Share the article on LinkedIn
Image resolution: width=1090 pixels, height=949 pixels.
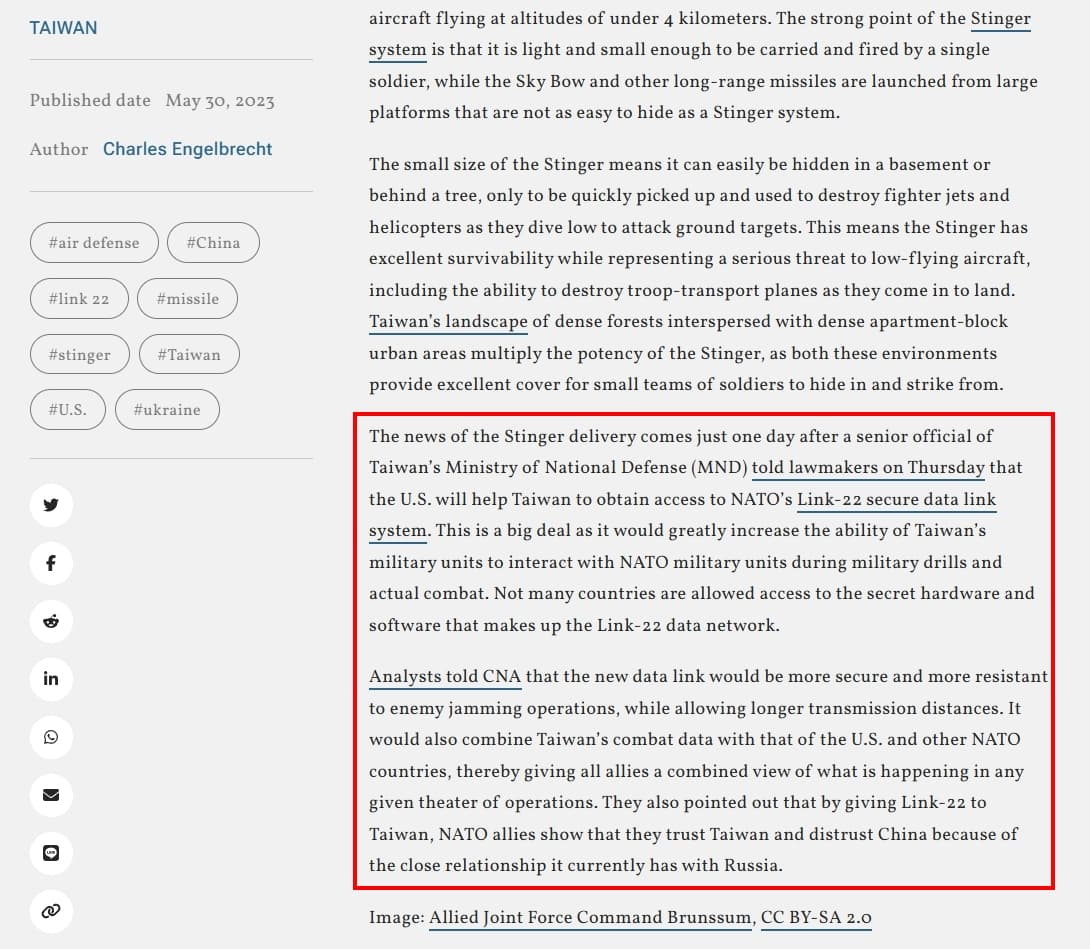point(51,679)
